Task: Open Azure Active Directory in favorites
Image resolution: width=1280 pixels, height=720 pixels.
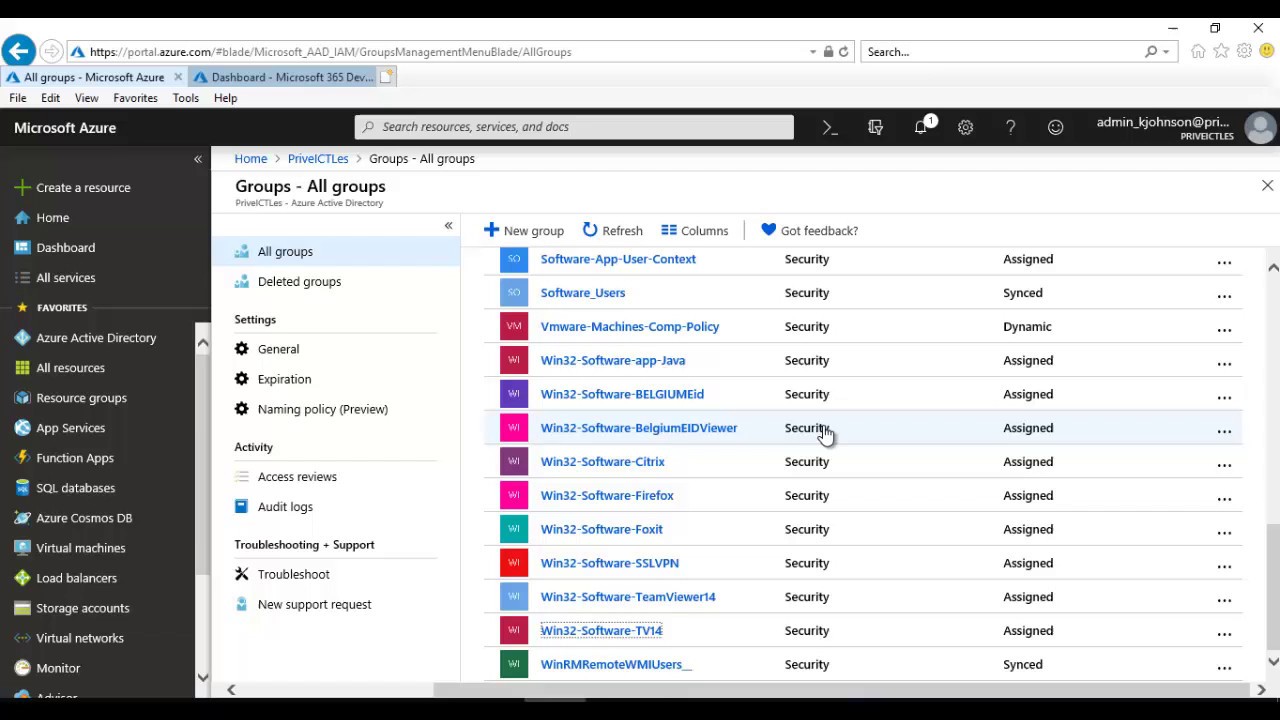Action: (x=96, y=337)
